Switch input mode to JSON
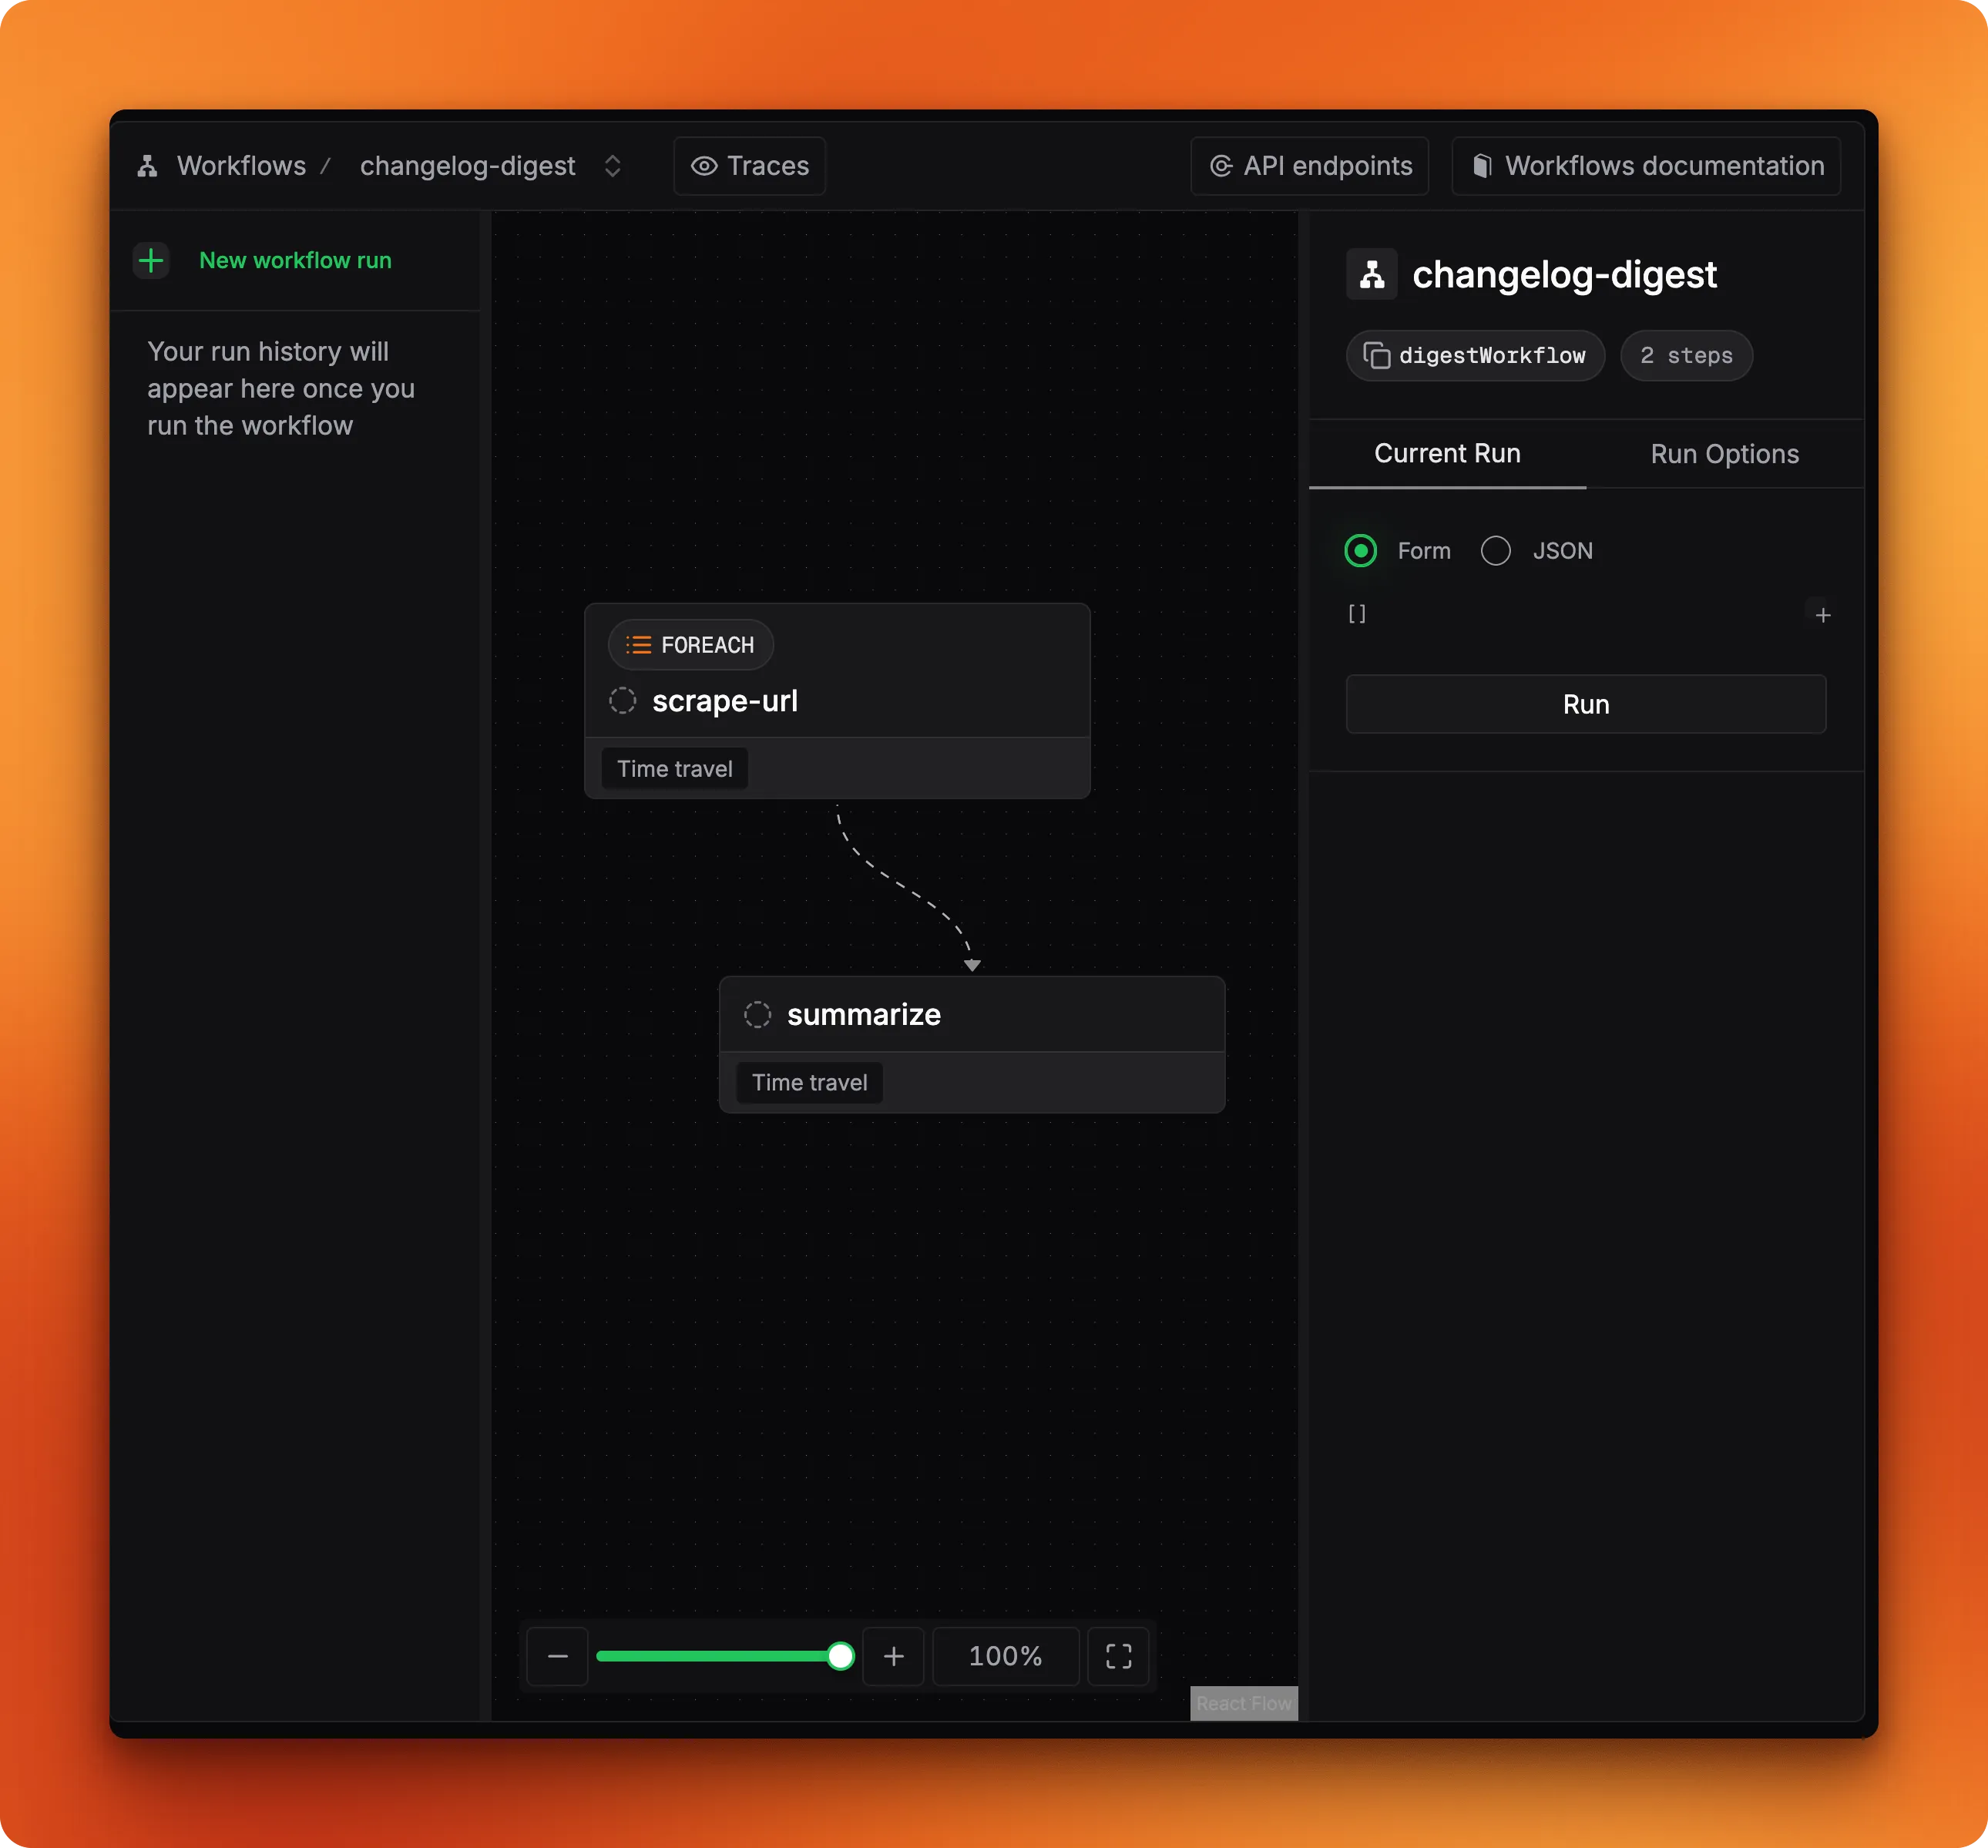 point(1496,550)
